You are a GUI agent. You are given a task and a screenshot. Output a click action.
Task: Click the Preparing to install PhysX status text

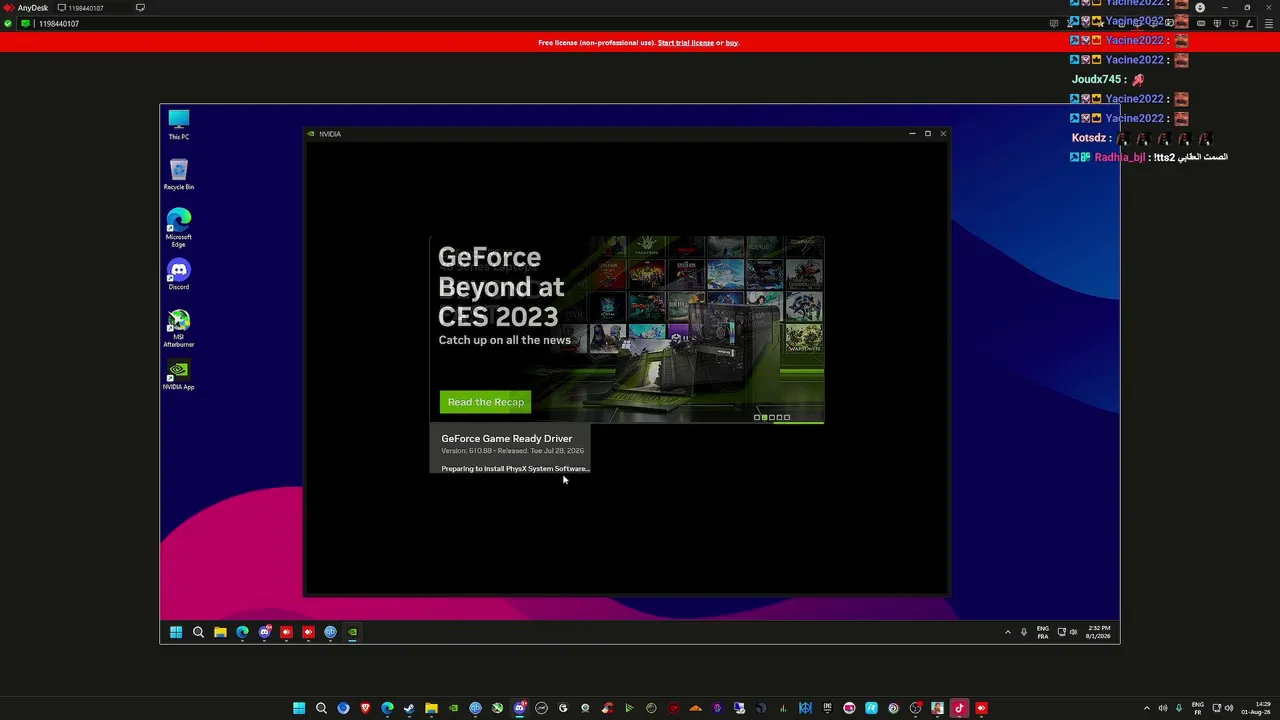[x=515, y=469]
